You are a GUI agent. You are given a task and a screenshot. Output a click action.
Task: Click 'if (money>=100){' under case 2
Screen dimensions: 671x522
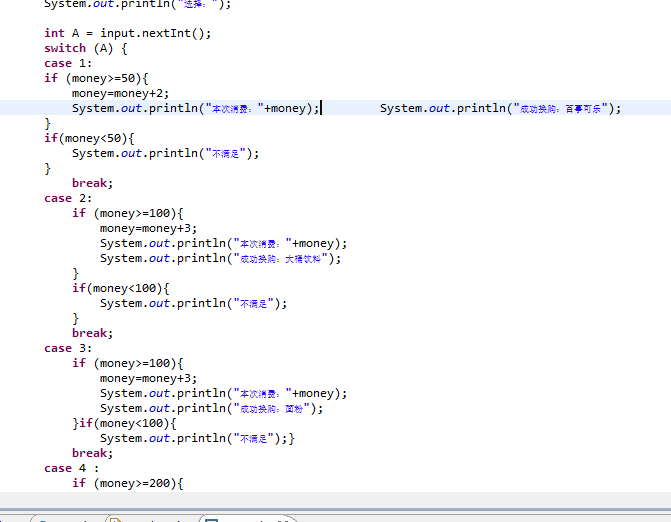pyautogui.click(x=128, y=214)
